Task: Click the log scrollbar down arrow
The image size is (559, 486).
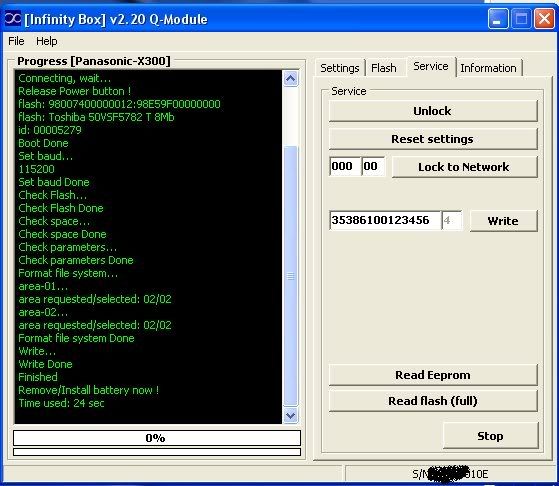Action: pyautogui.click(x=291, y=415)
